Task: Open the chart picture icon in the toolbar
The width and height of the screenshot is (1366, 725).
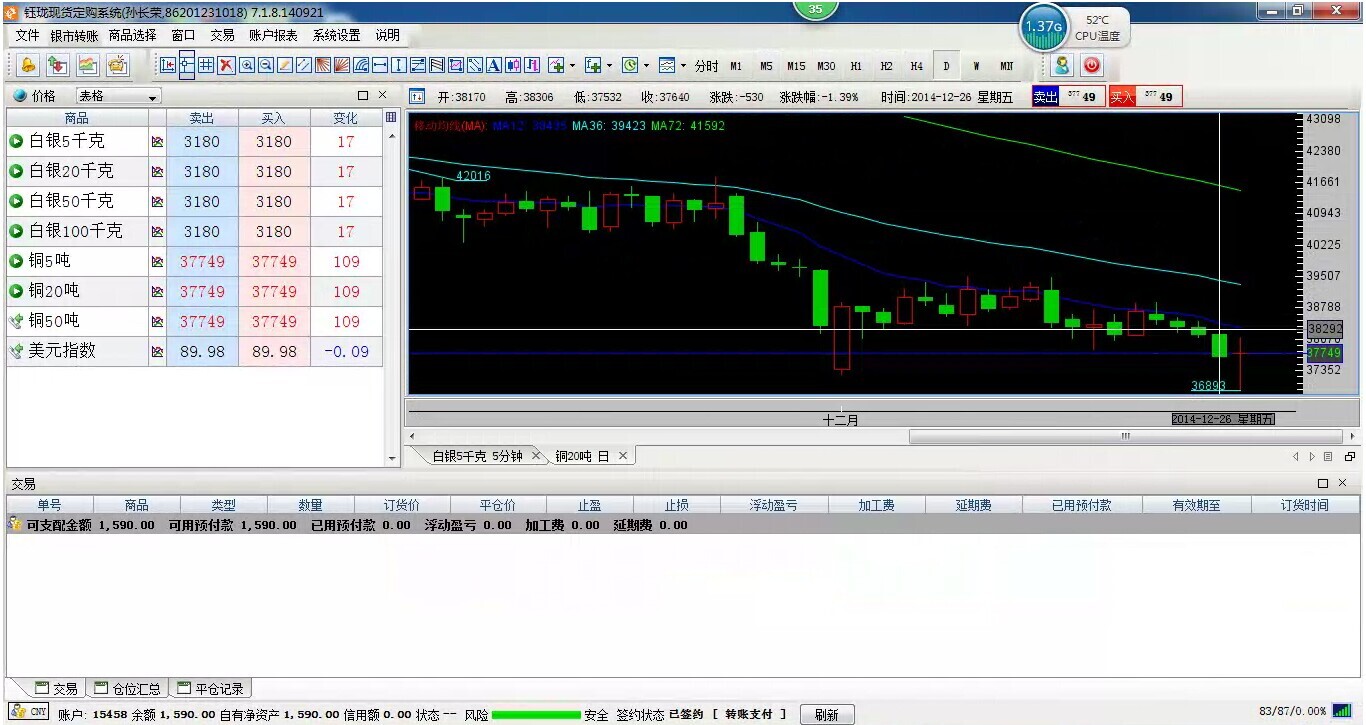Action: 88,65
